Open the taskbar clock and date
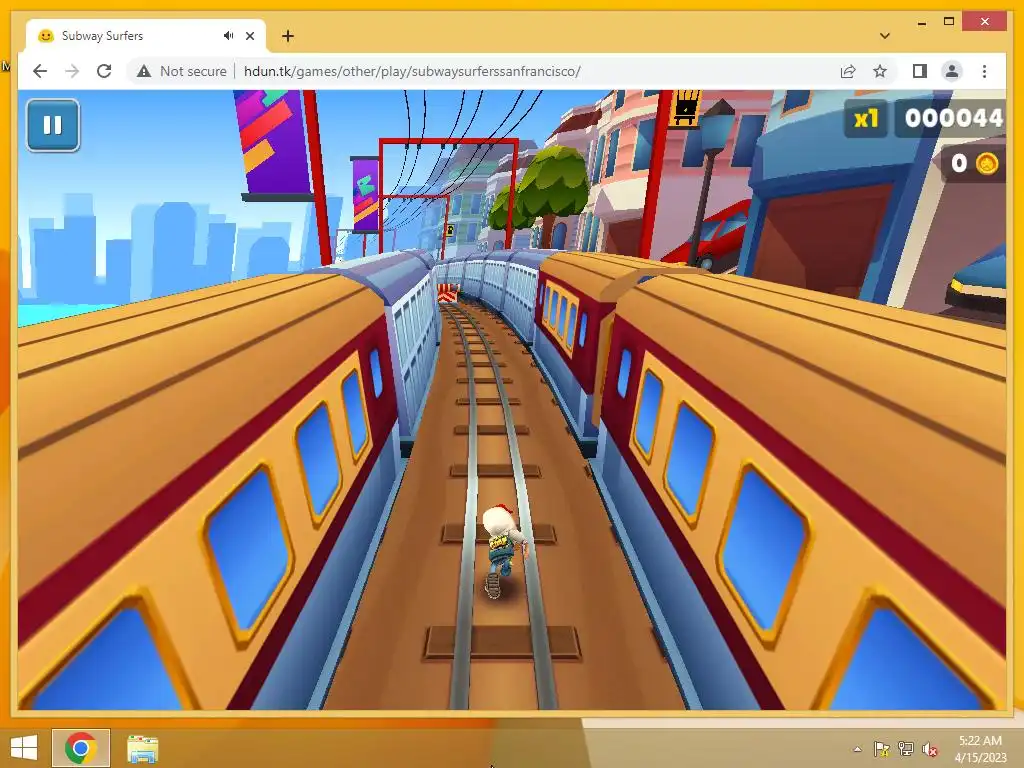 click(x=980, y=749)
